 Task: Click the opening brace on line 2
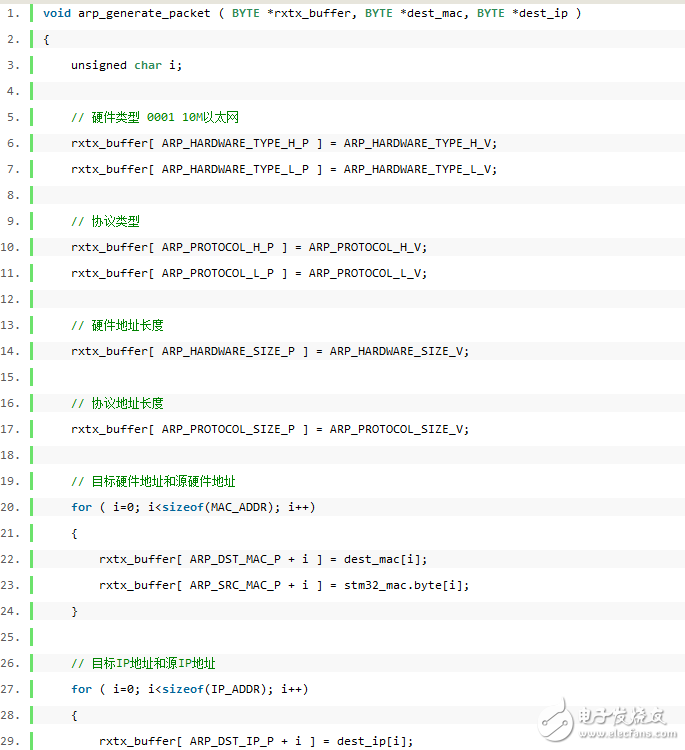[46, 39]
